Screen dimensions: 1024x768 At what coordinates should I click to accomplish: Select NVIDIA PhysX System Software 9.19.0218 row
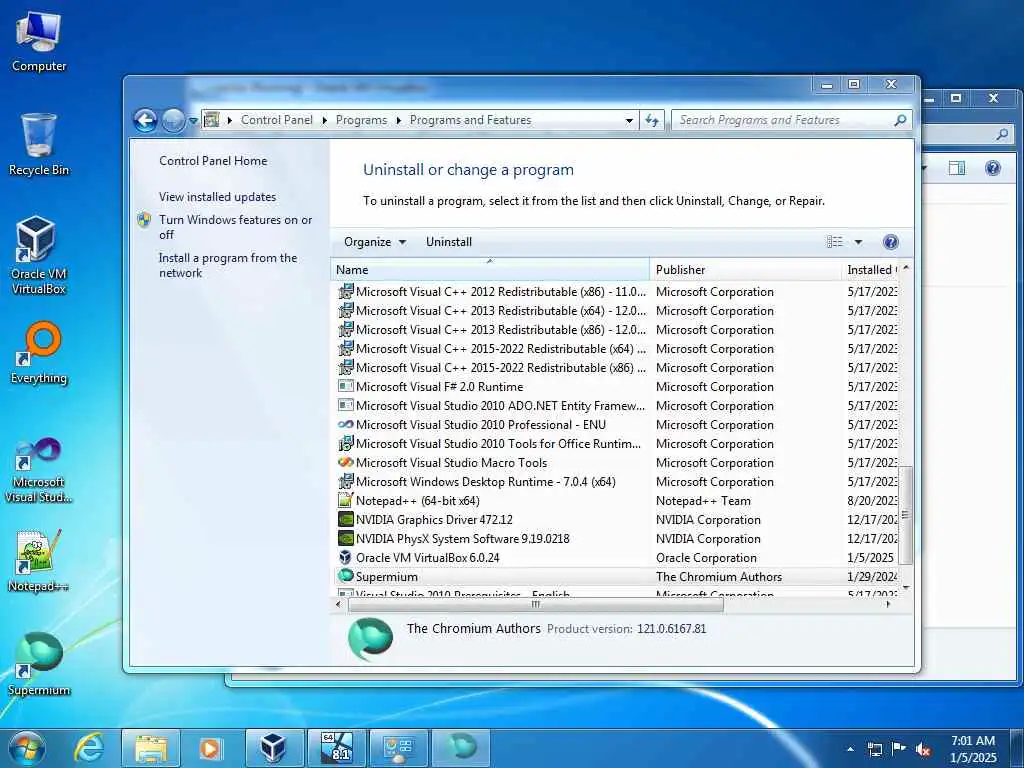[x=617, y=539]
